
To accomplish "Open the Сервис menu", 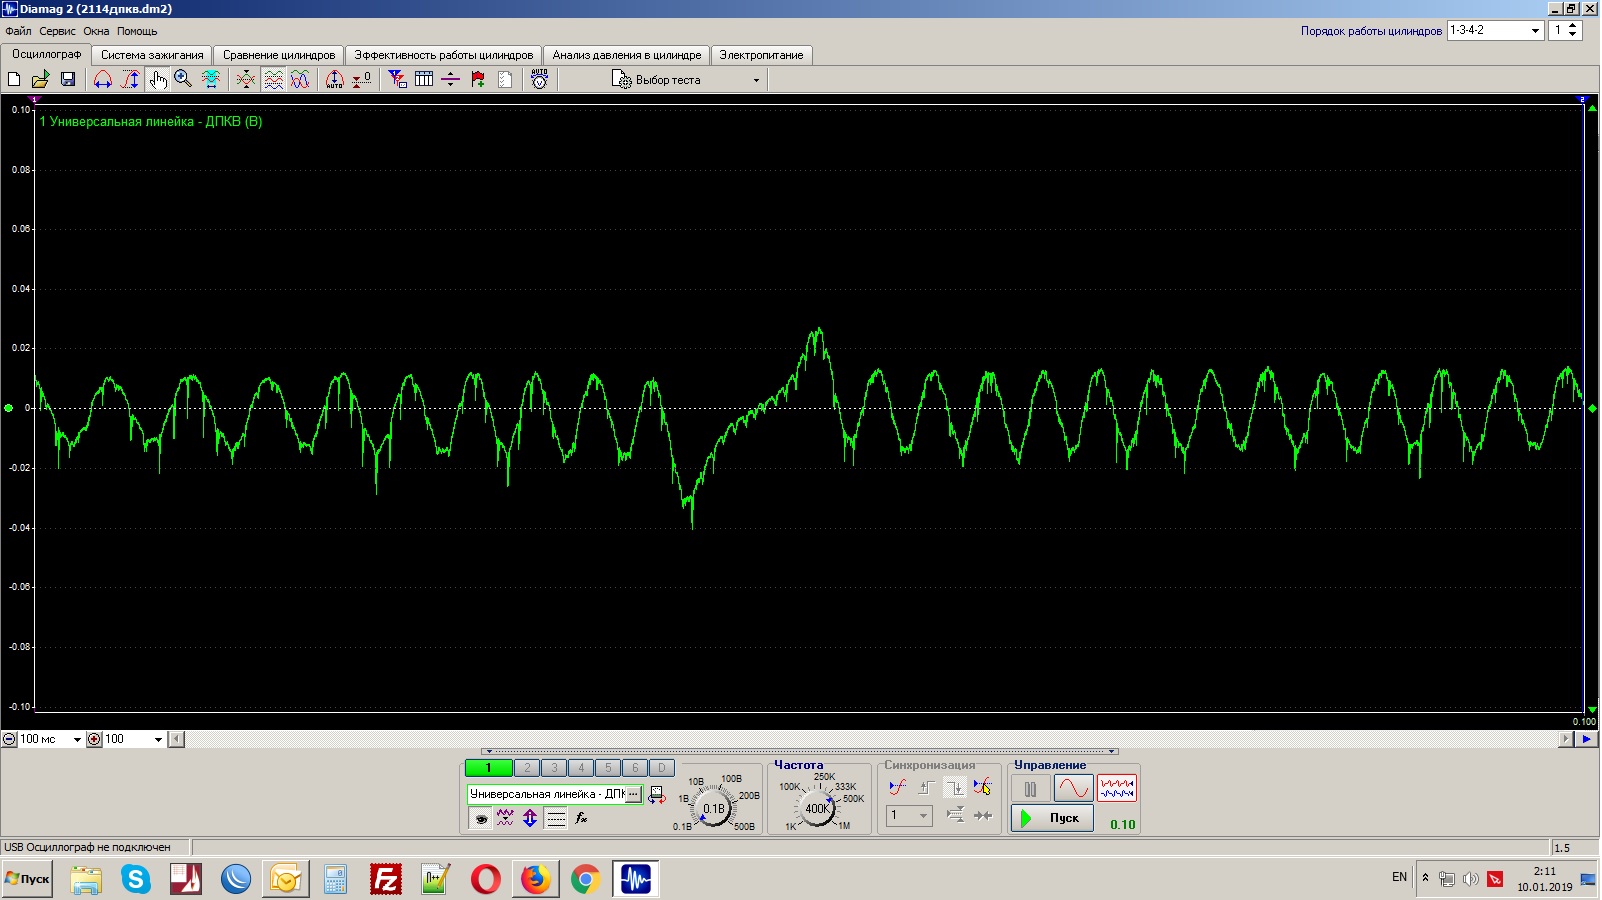I will coord(57,31).
